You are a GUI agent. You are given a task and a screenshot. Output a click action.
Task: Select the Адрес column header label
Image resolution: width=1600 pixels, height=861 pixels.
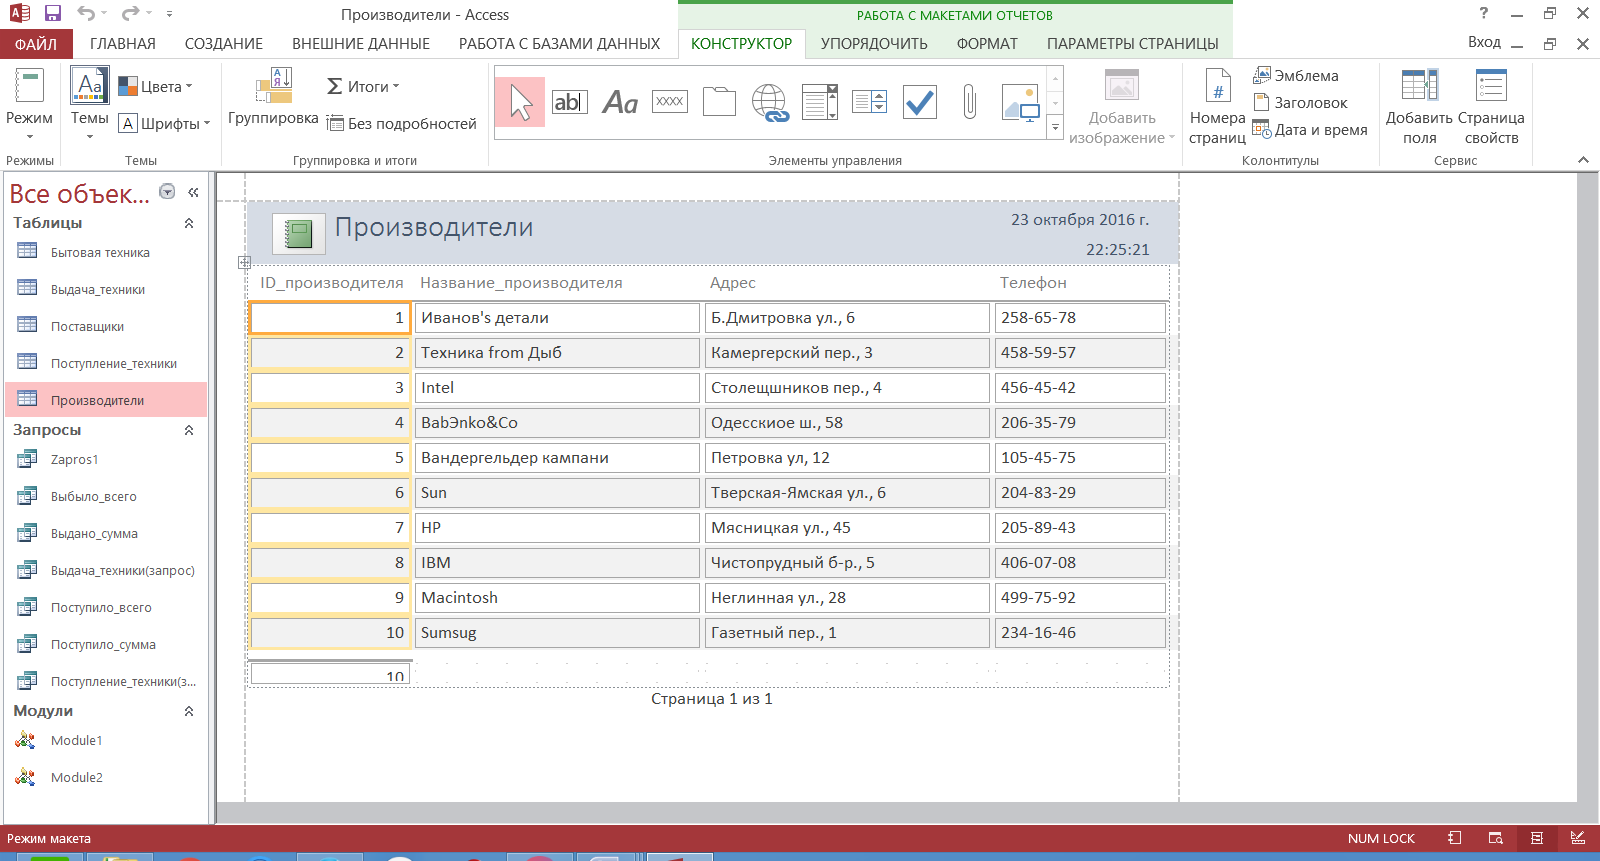pos(733,283)
